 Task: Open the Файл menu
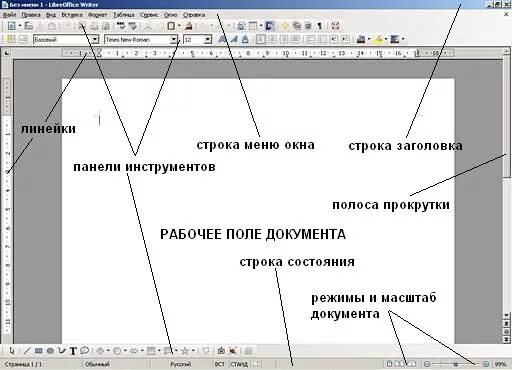pos(9,15)
